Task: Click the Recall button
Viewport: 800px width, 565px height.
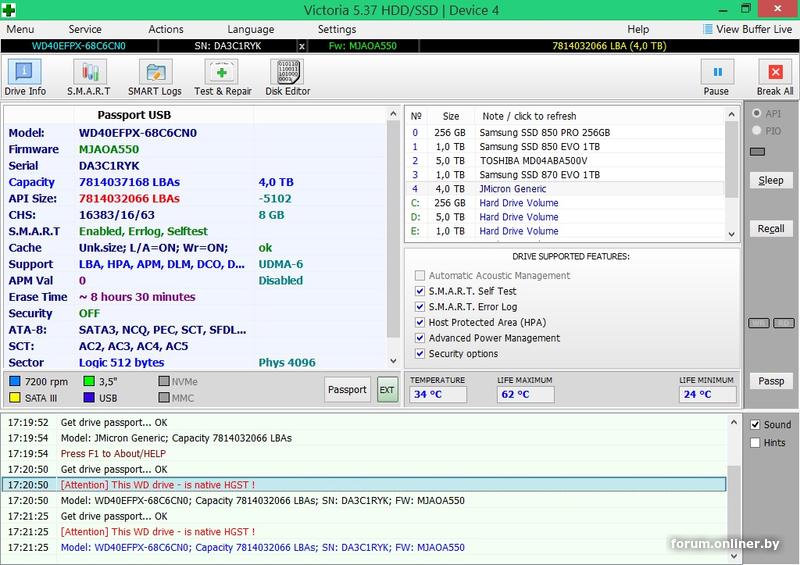Action: point(770,229)
